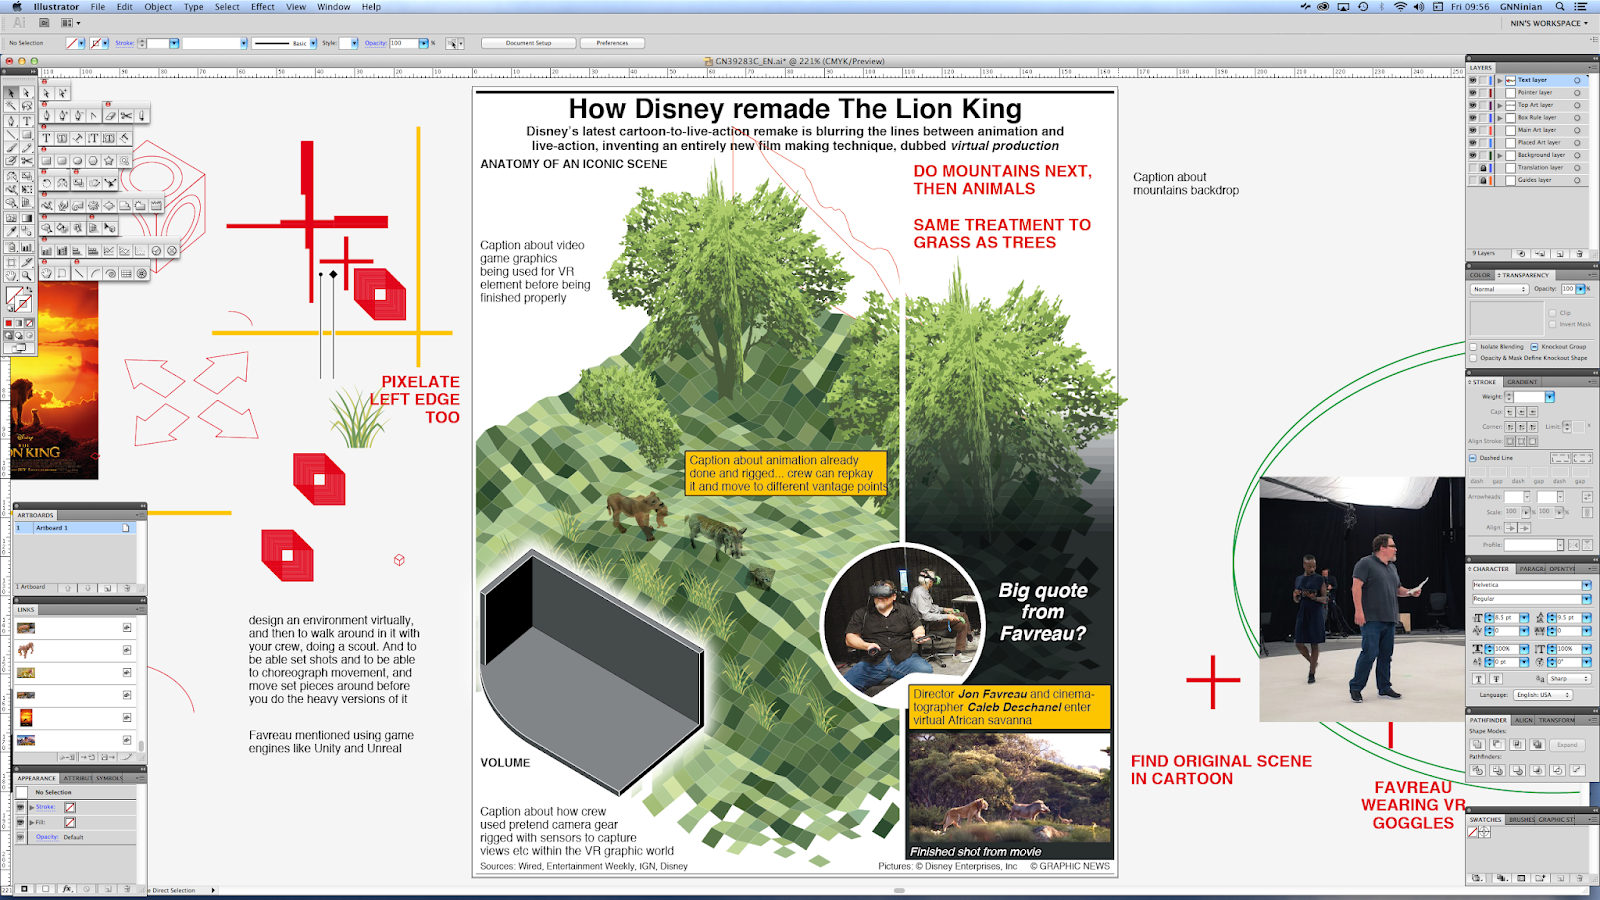Unlock the Guides layer
Image resolution: width=1600 pixels, height=900 pixels.
pyautogui.click(x=1483, y=180)
